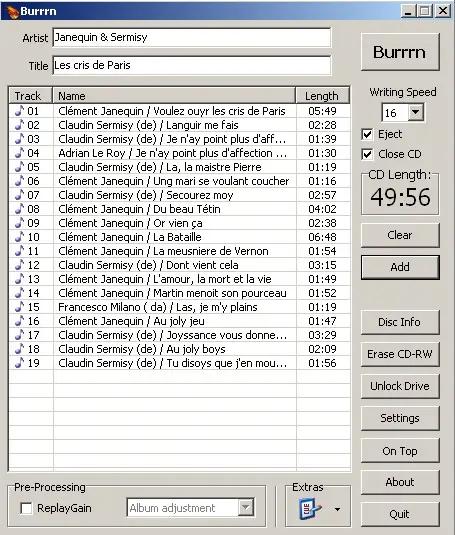Click the music note icon for track 19

click(20, 362)
